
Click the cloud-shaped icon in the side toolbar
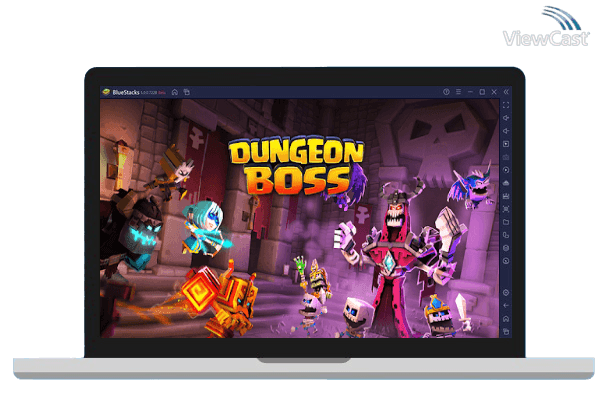pyautogui.click(x=506, y=183)
